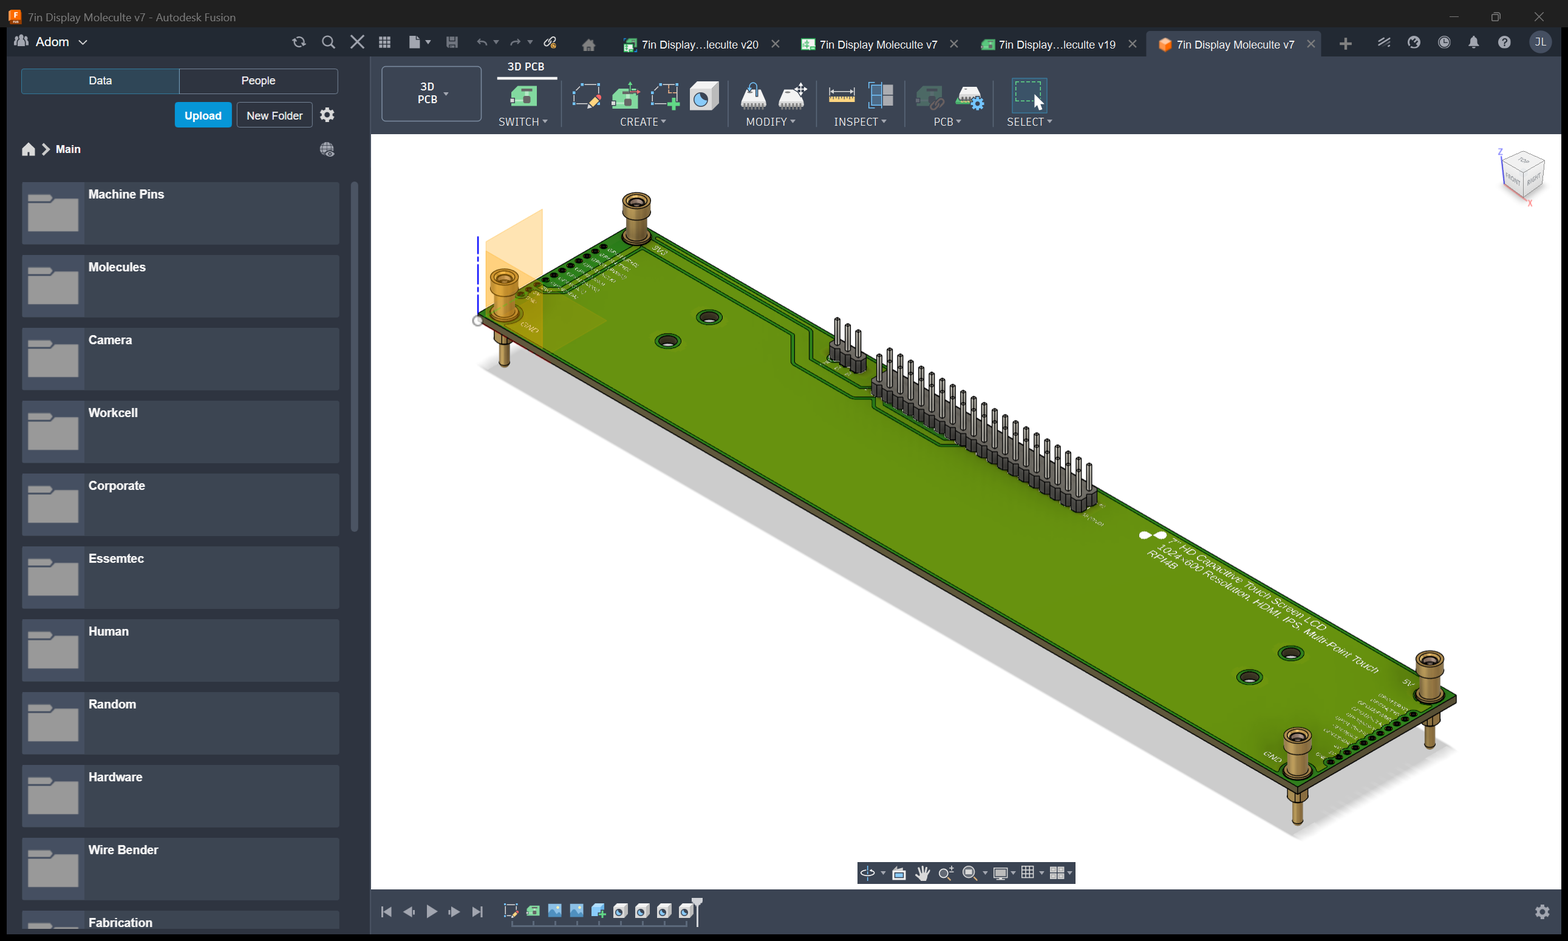
Task: Activate the Select window tool
Action: pyautogui.click(x=1028, y=95)
